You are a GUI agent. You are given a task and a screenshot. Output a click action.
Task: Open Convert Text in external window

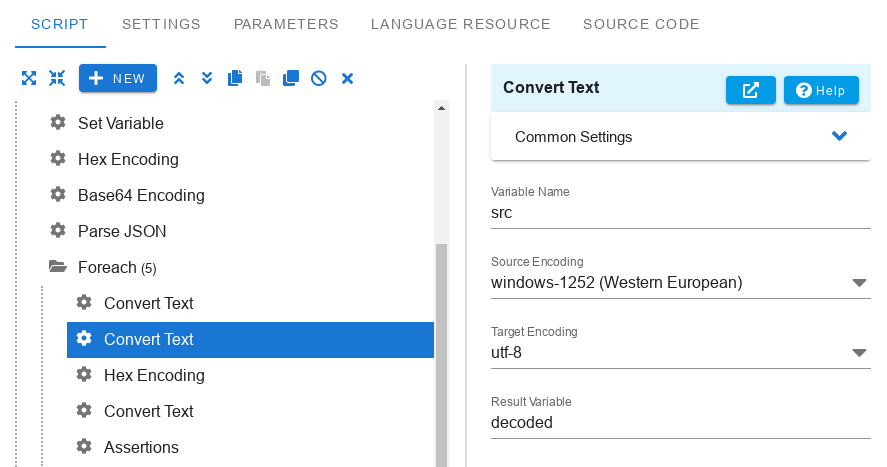coord(751,90)
